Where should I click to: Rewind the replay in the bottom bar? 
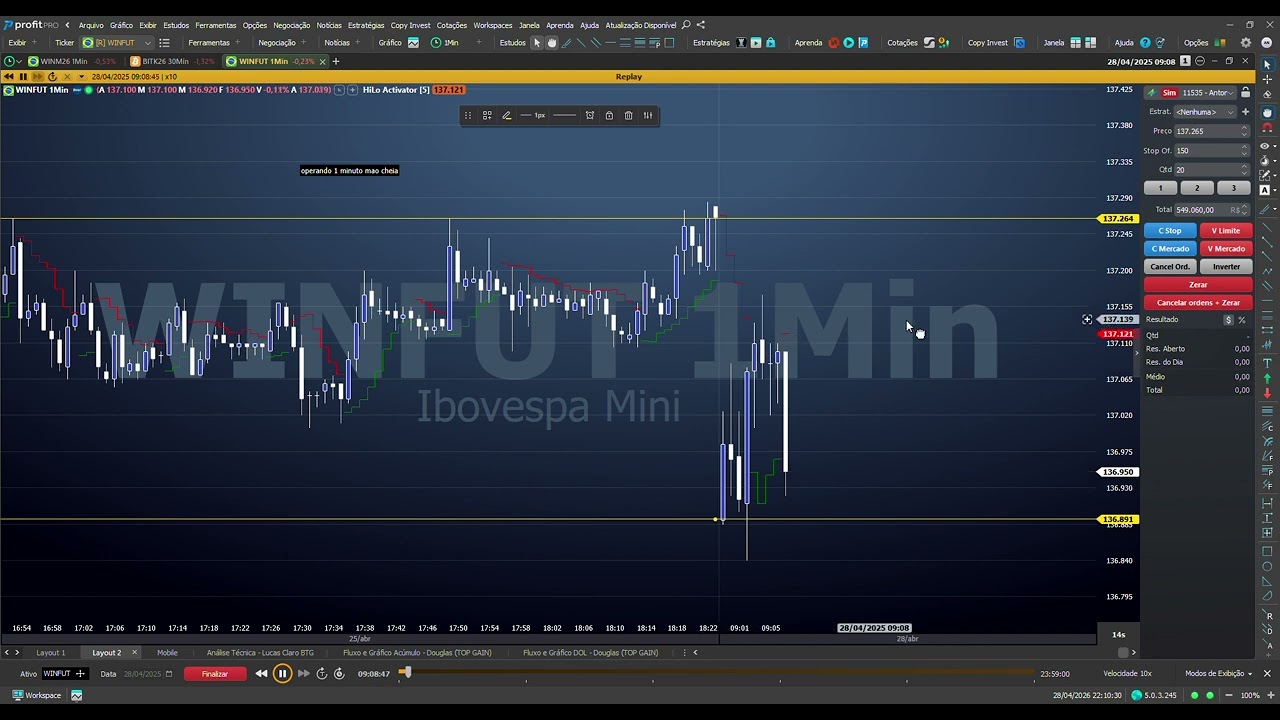coord(261,674)
